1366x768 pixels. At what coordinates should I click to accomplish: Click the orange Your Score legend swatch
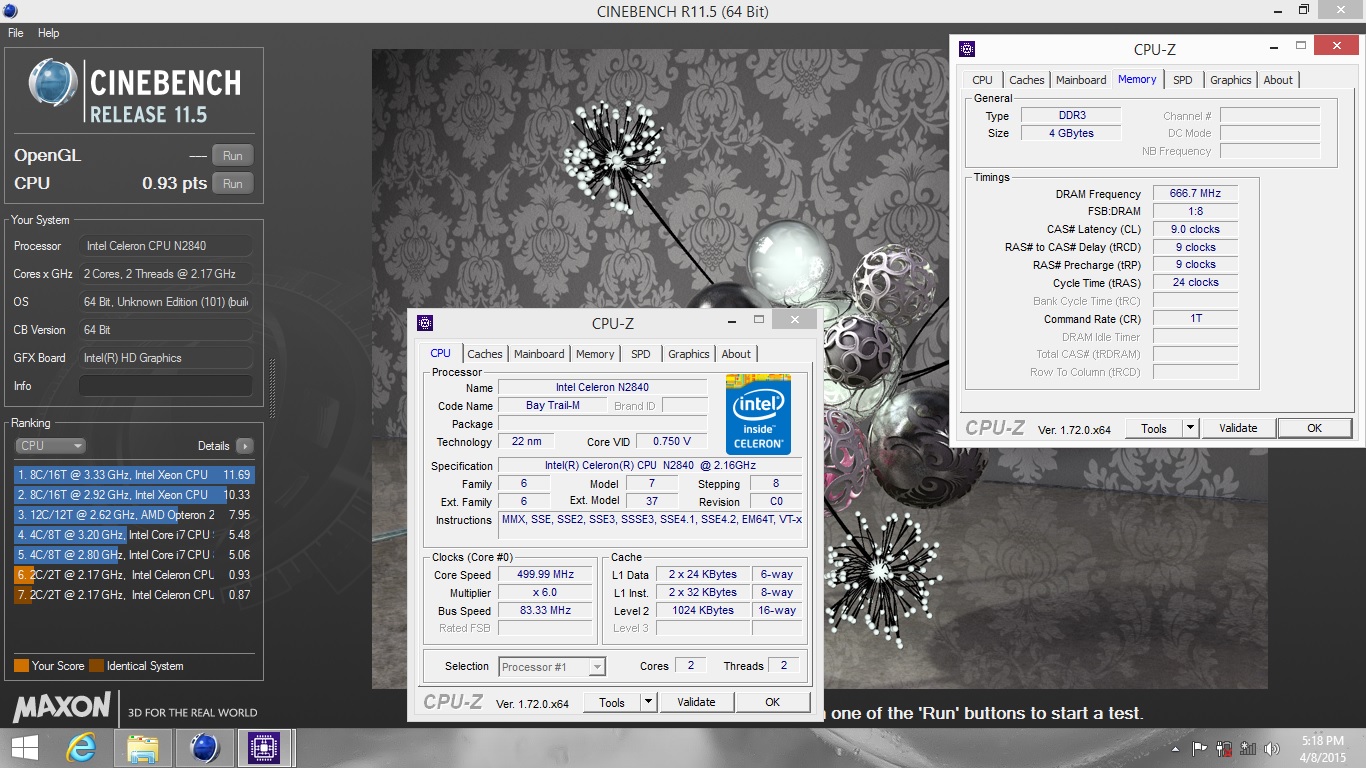tap(21, 666)
